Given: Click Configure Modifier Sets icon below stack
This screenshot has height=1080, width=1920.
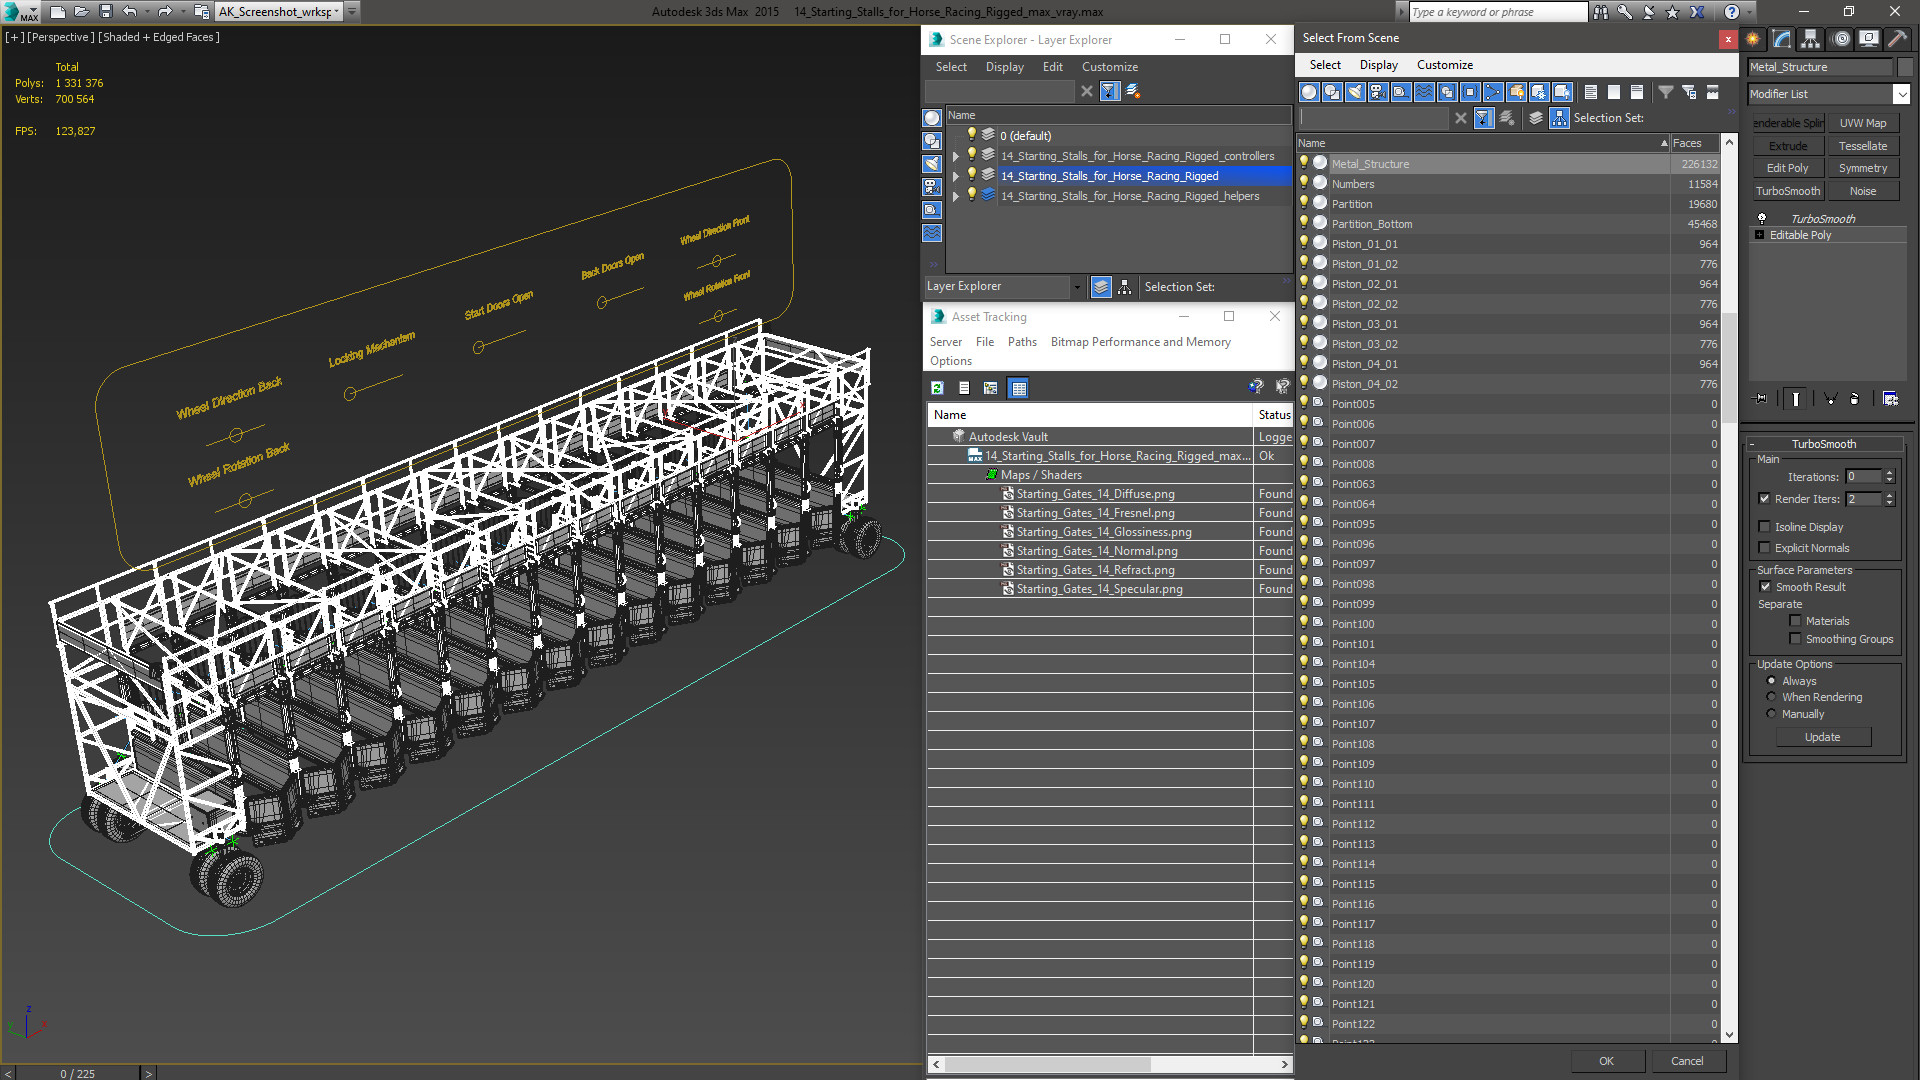Looking at the screenshot, I should click(x=1890, y=399).
